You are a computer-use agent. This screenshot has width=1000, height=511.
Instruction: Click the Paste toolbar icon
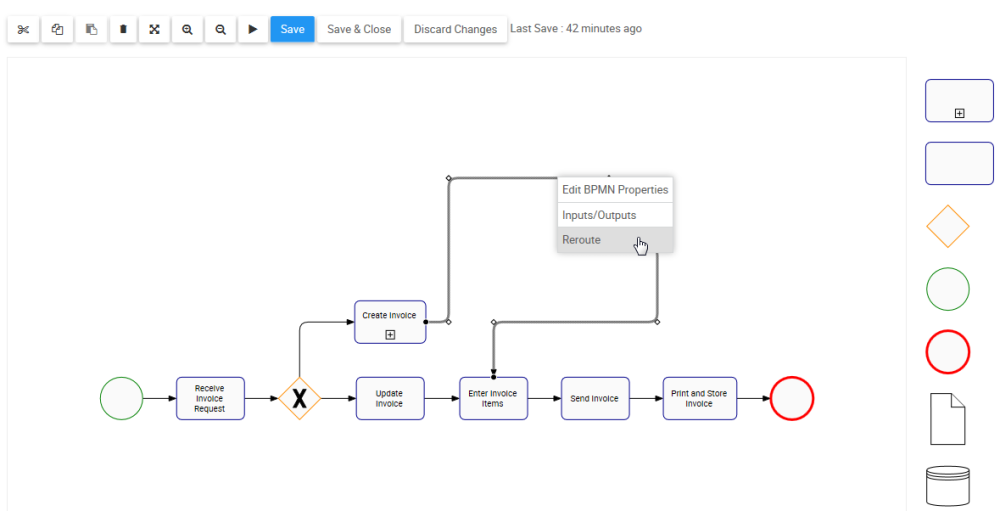(x=91, y=29)
